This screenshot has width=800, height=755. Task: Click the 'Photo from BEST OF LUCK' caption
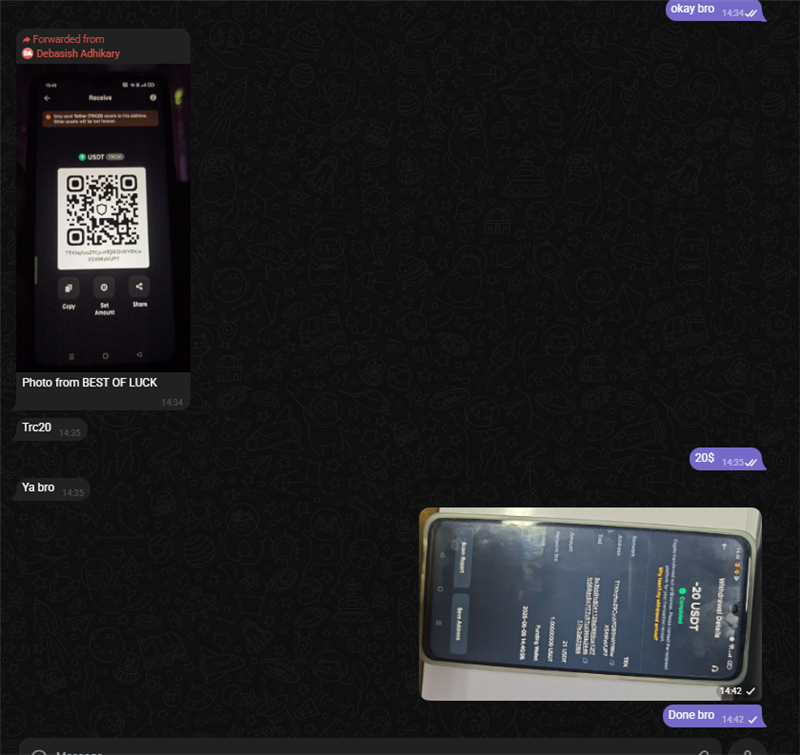pos(90,382)
